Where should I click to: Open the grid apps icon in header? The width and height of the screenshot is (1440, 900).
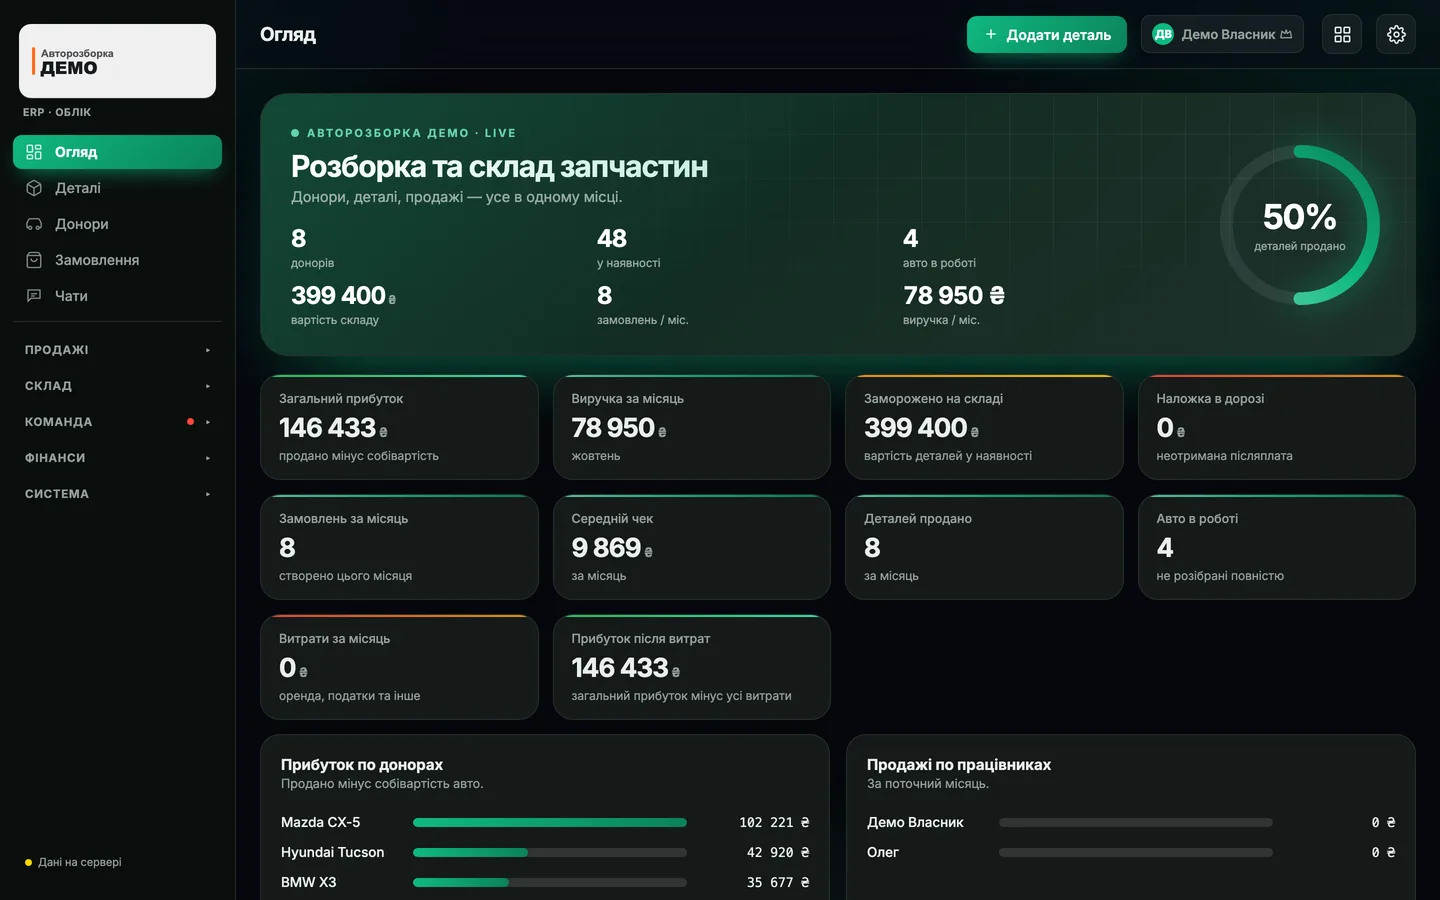[x=1342, y=34]
